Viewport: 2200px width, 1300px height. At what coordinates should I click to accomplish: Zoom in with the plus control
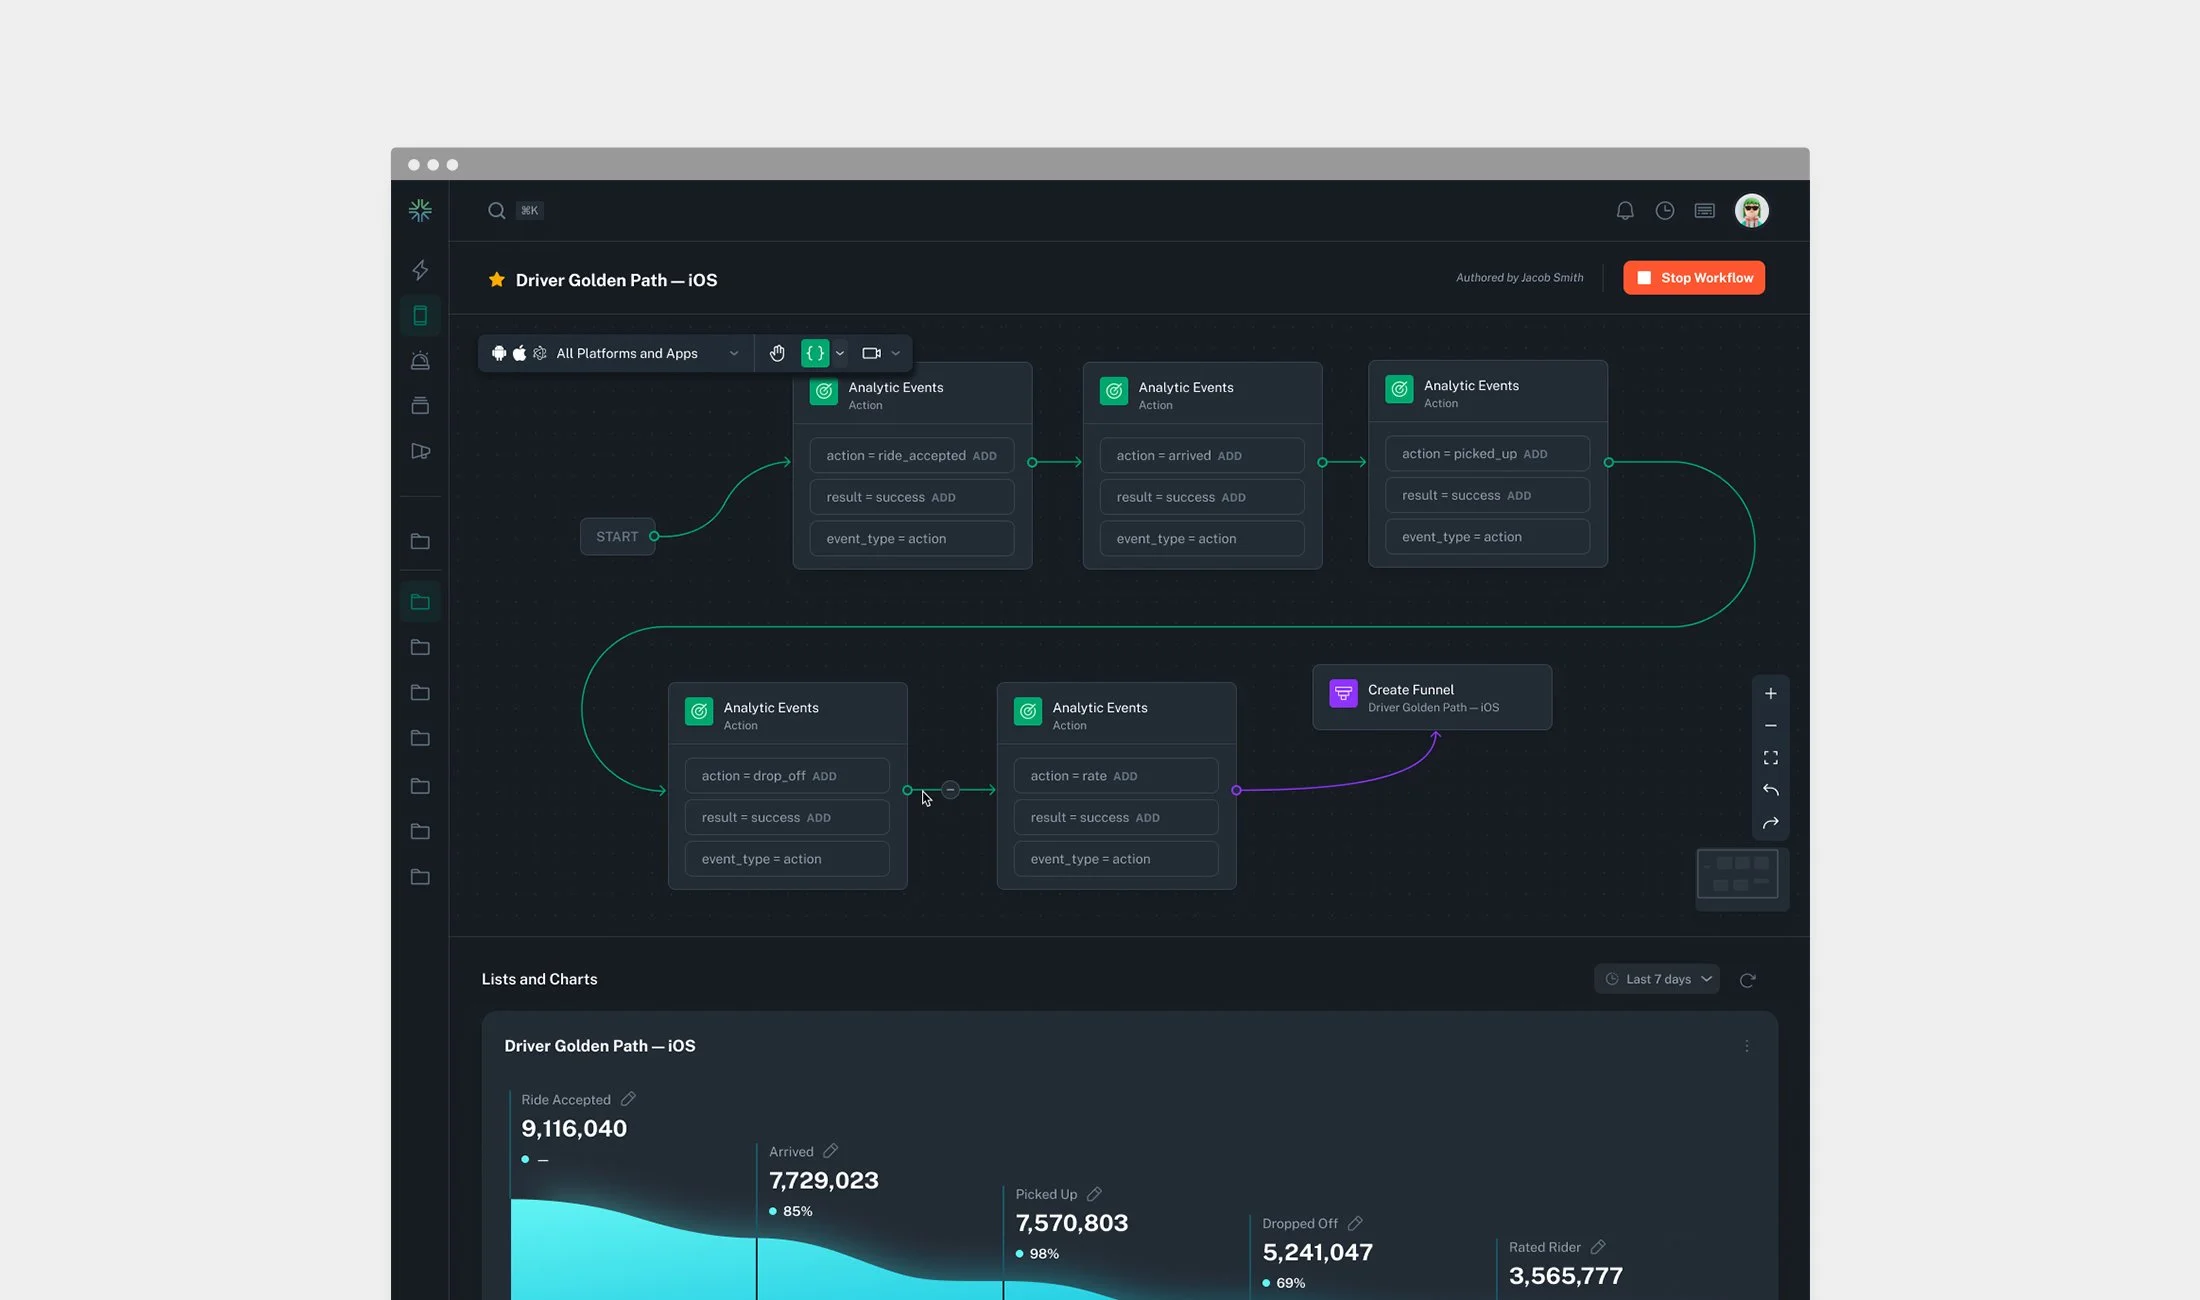point(1770,693)
